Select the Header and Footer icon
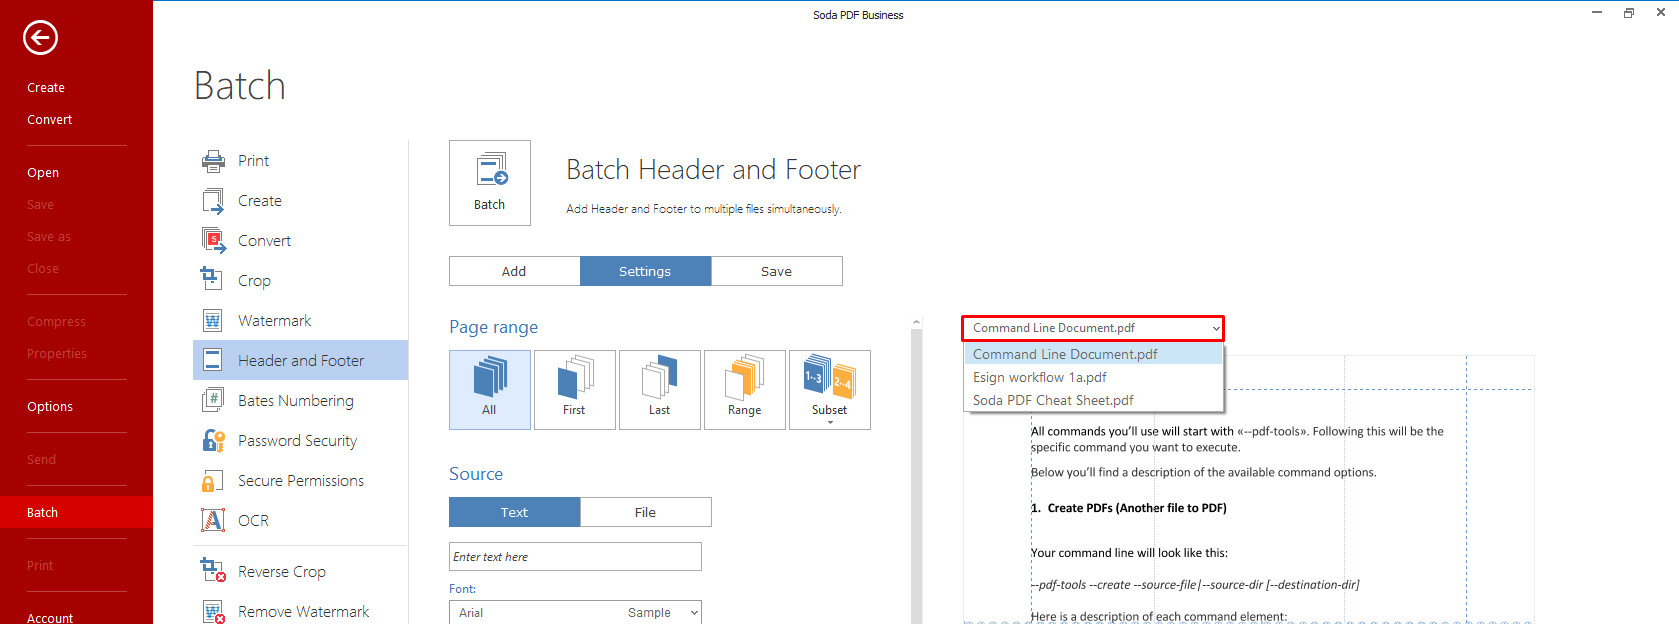 coord(213,361)
